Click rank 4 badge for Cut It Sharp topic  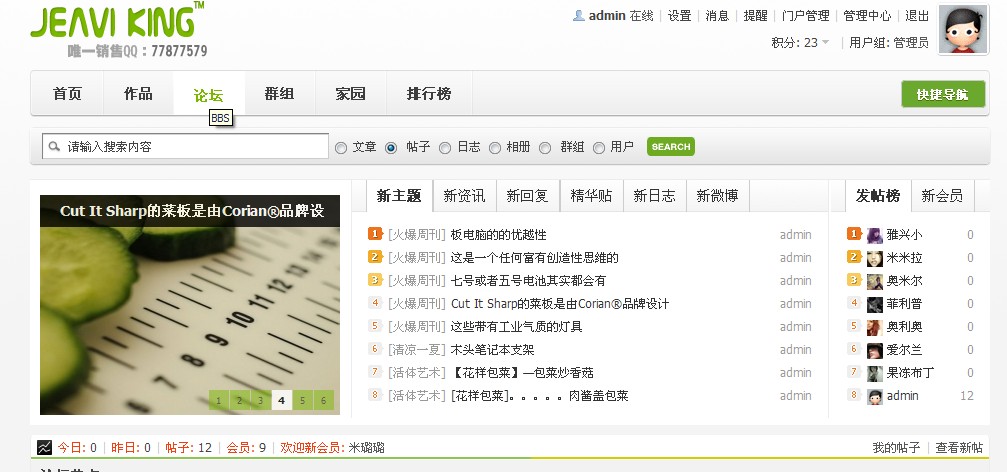coord(375,302)
